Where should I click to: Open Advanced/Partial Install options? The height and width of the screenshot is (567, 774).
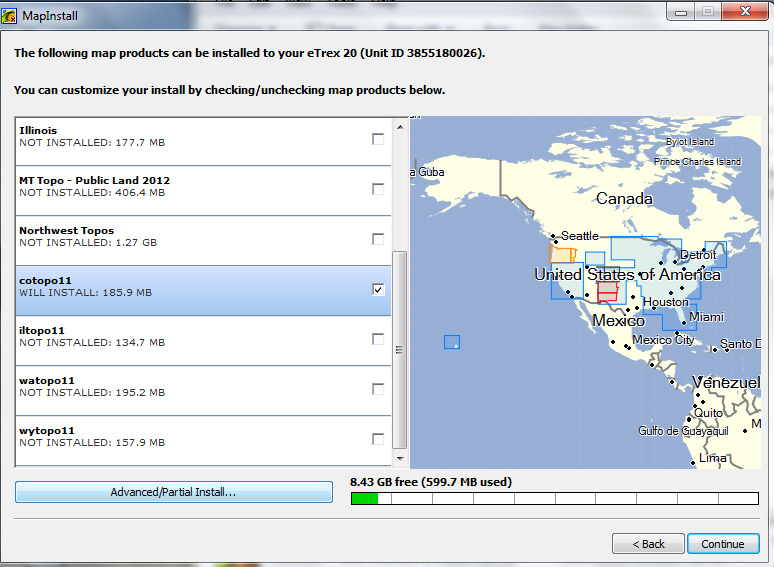tap(174, 492)
